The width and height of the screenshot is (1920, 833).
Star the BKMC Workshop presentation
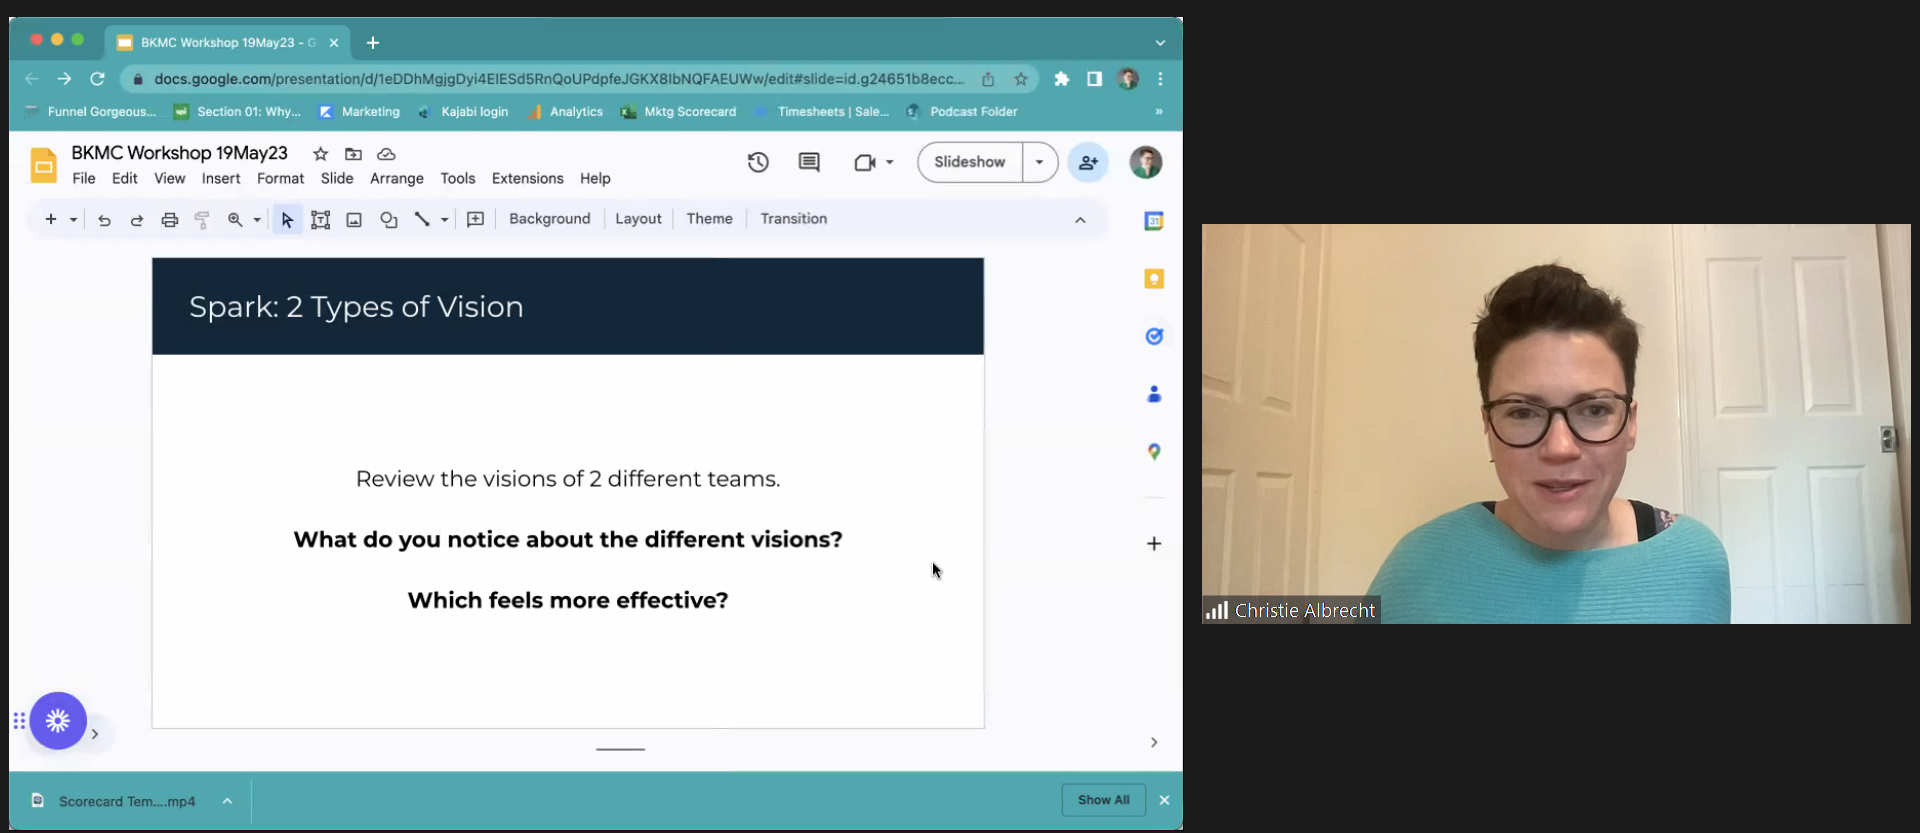point(320,154)
